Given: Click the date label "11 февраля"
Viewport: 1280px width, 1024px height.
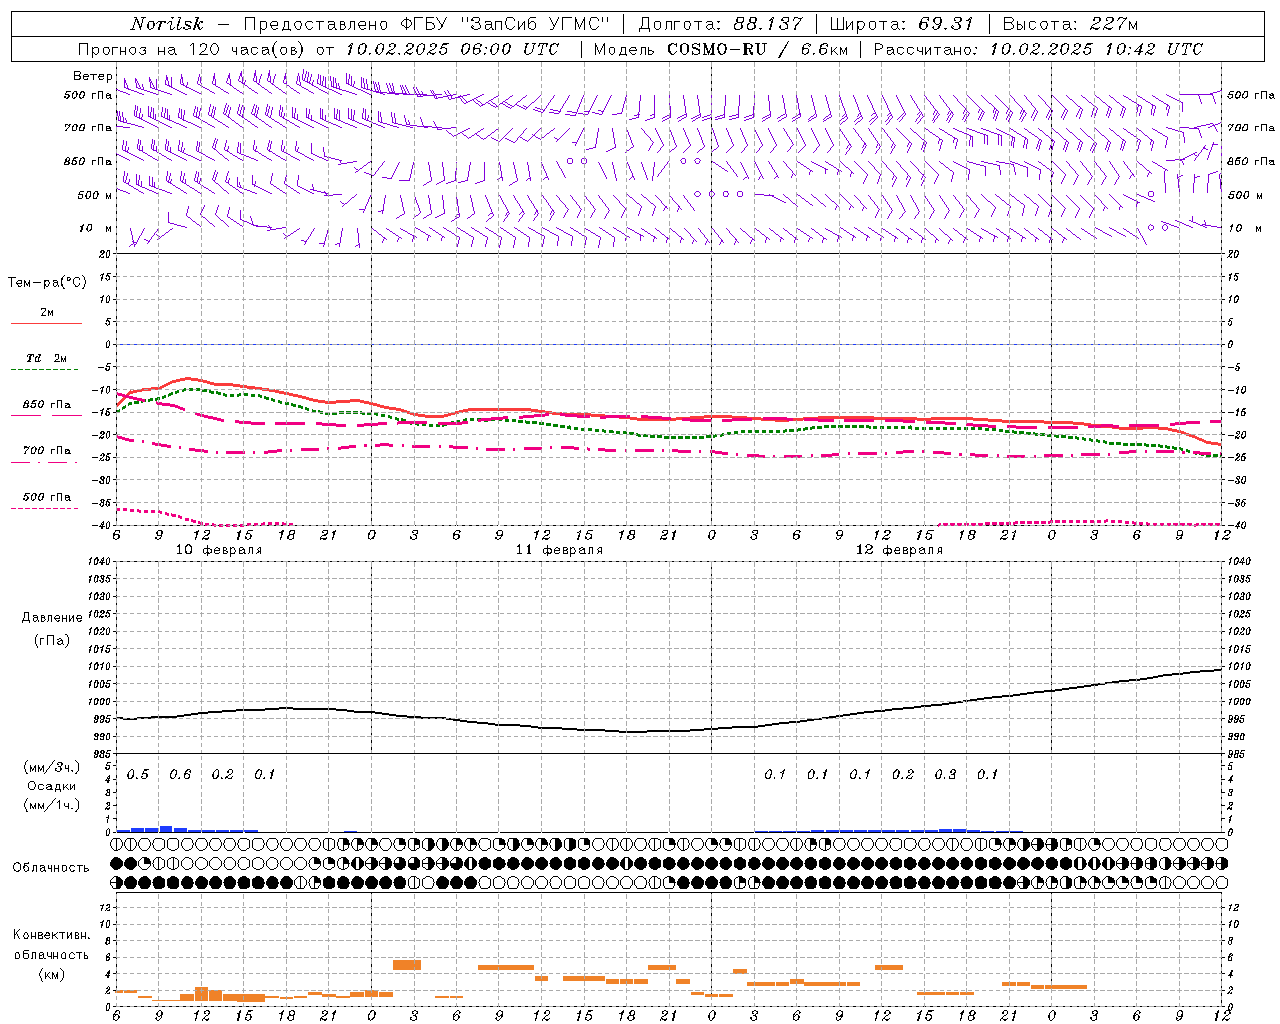Looking at the screenshot, I should point(560,550).
